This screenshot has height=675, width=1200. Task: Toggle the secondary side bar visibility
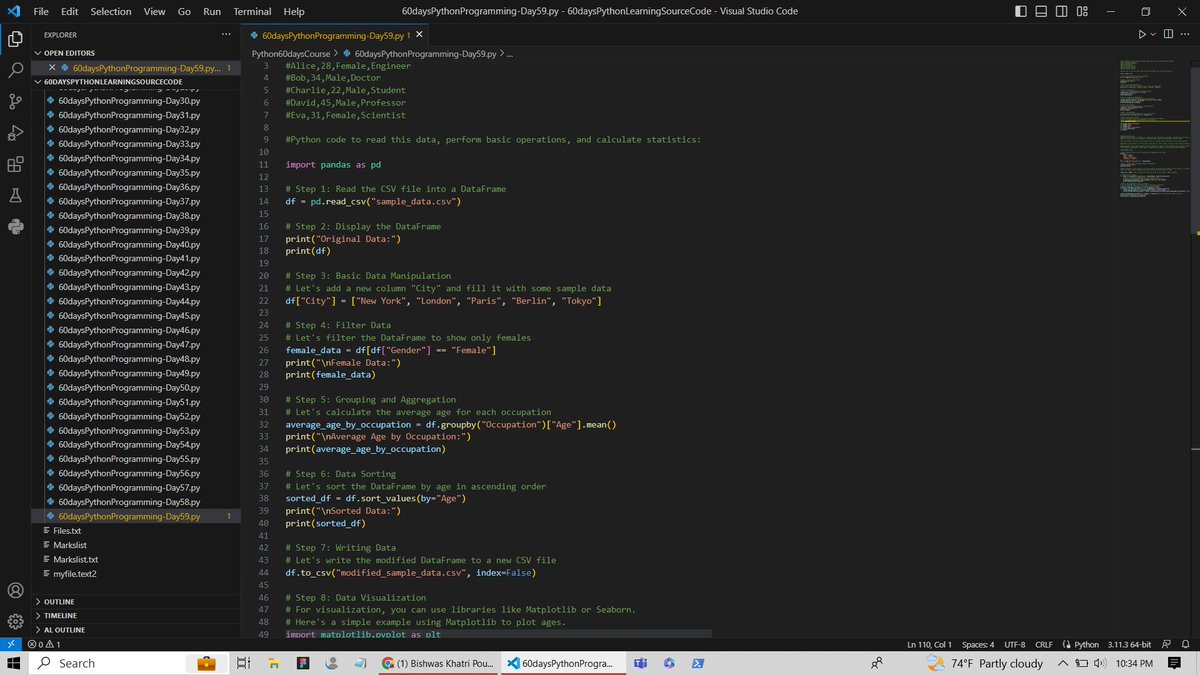[x=1062, y=11]
